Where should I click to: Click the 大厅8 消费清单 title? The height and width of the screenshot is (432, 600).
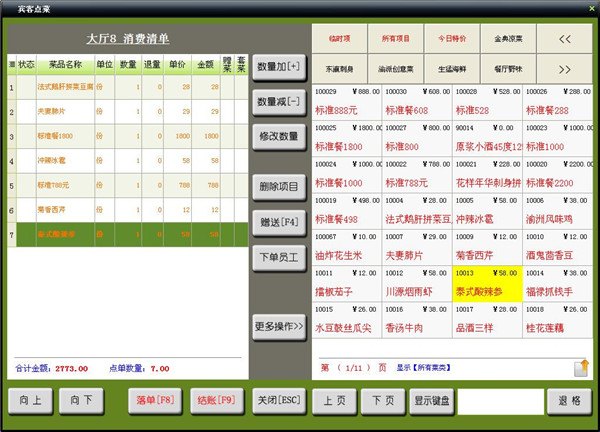tap(128, 39)
